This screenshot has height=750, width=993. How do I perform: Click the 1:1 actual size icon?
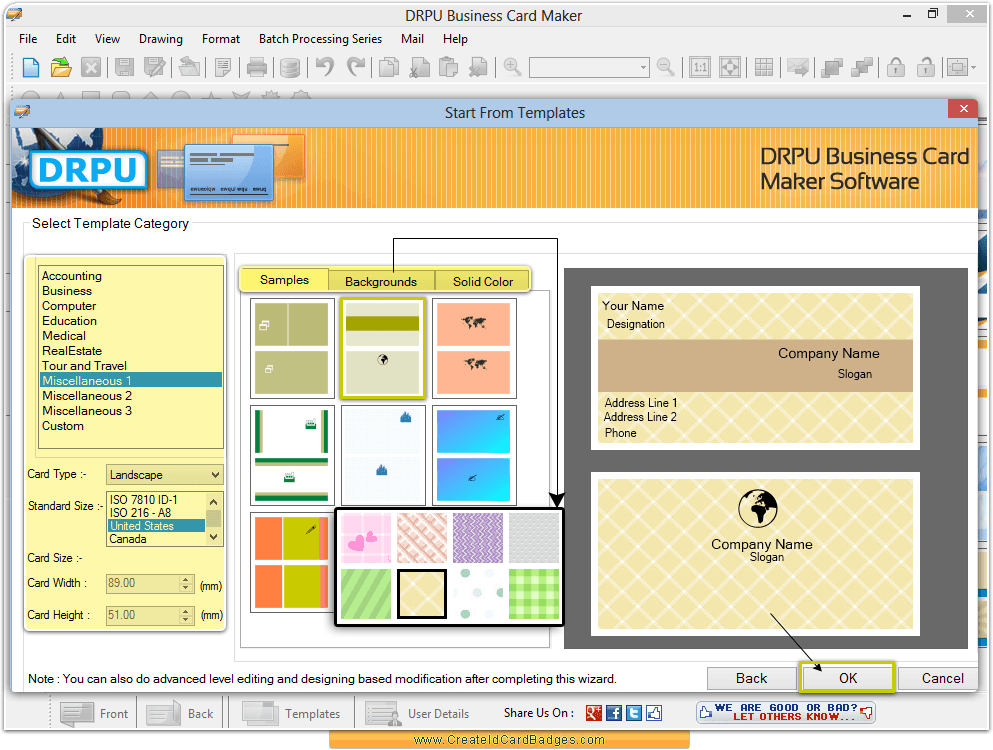[700, 67]
